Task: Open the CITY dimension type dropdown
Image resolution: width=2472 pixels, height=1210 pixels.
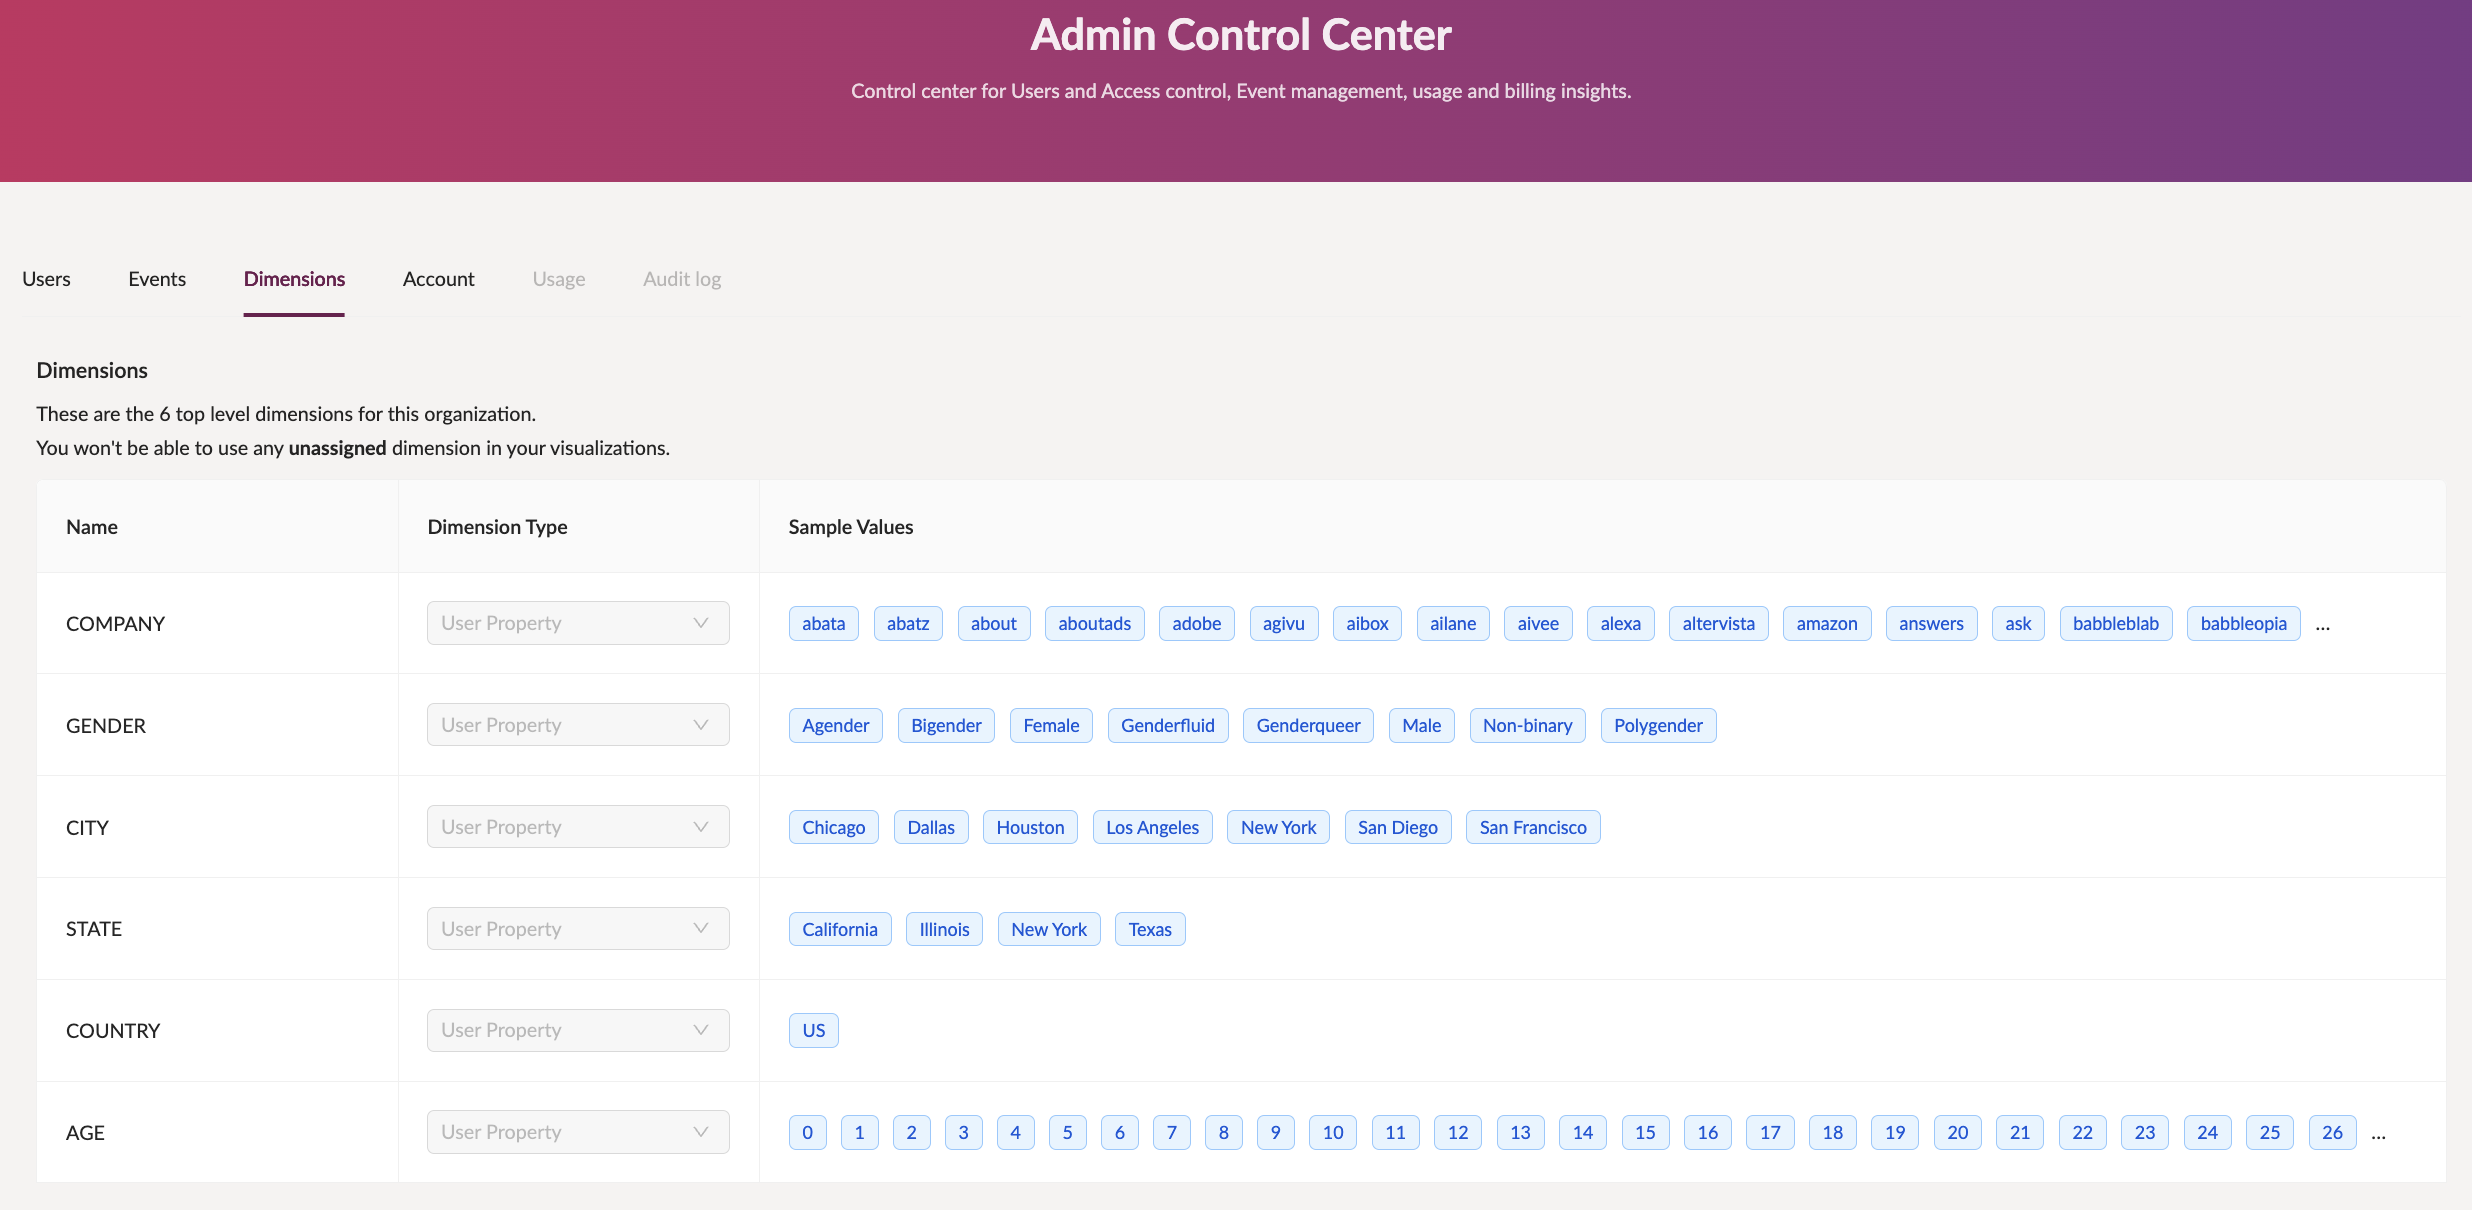Action: (577, 827)
